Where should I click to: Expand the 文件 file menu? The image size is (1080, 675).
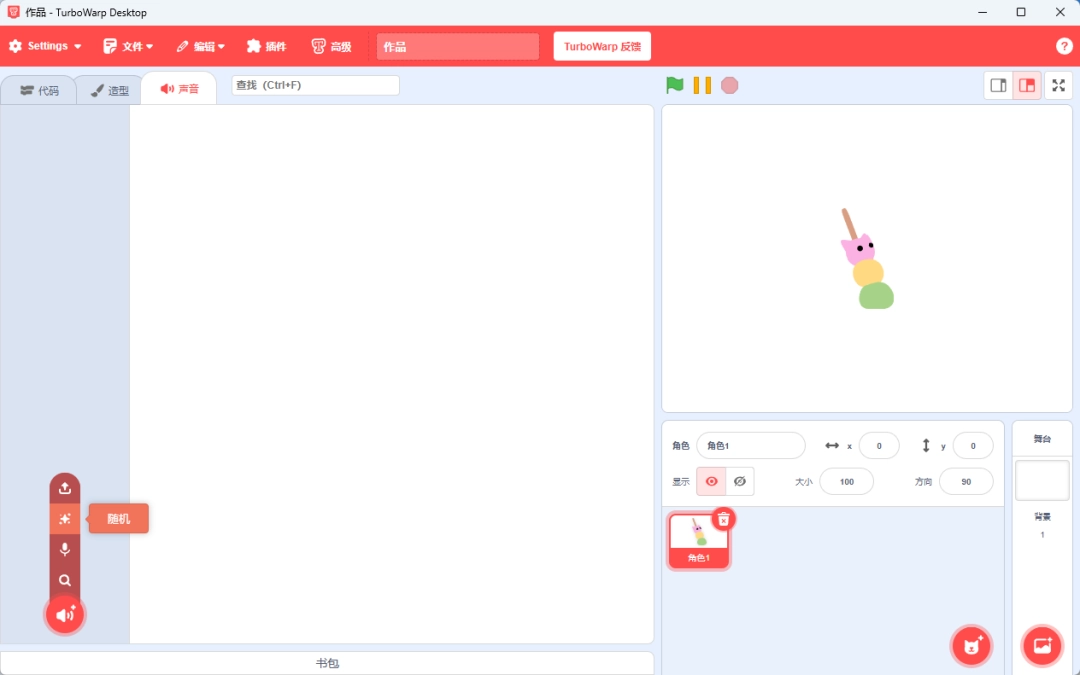click(129, 46)
